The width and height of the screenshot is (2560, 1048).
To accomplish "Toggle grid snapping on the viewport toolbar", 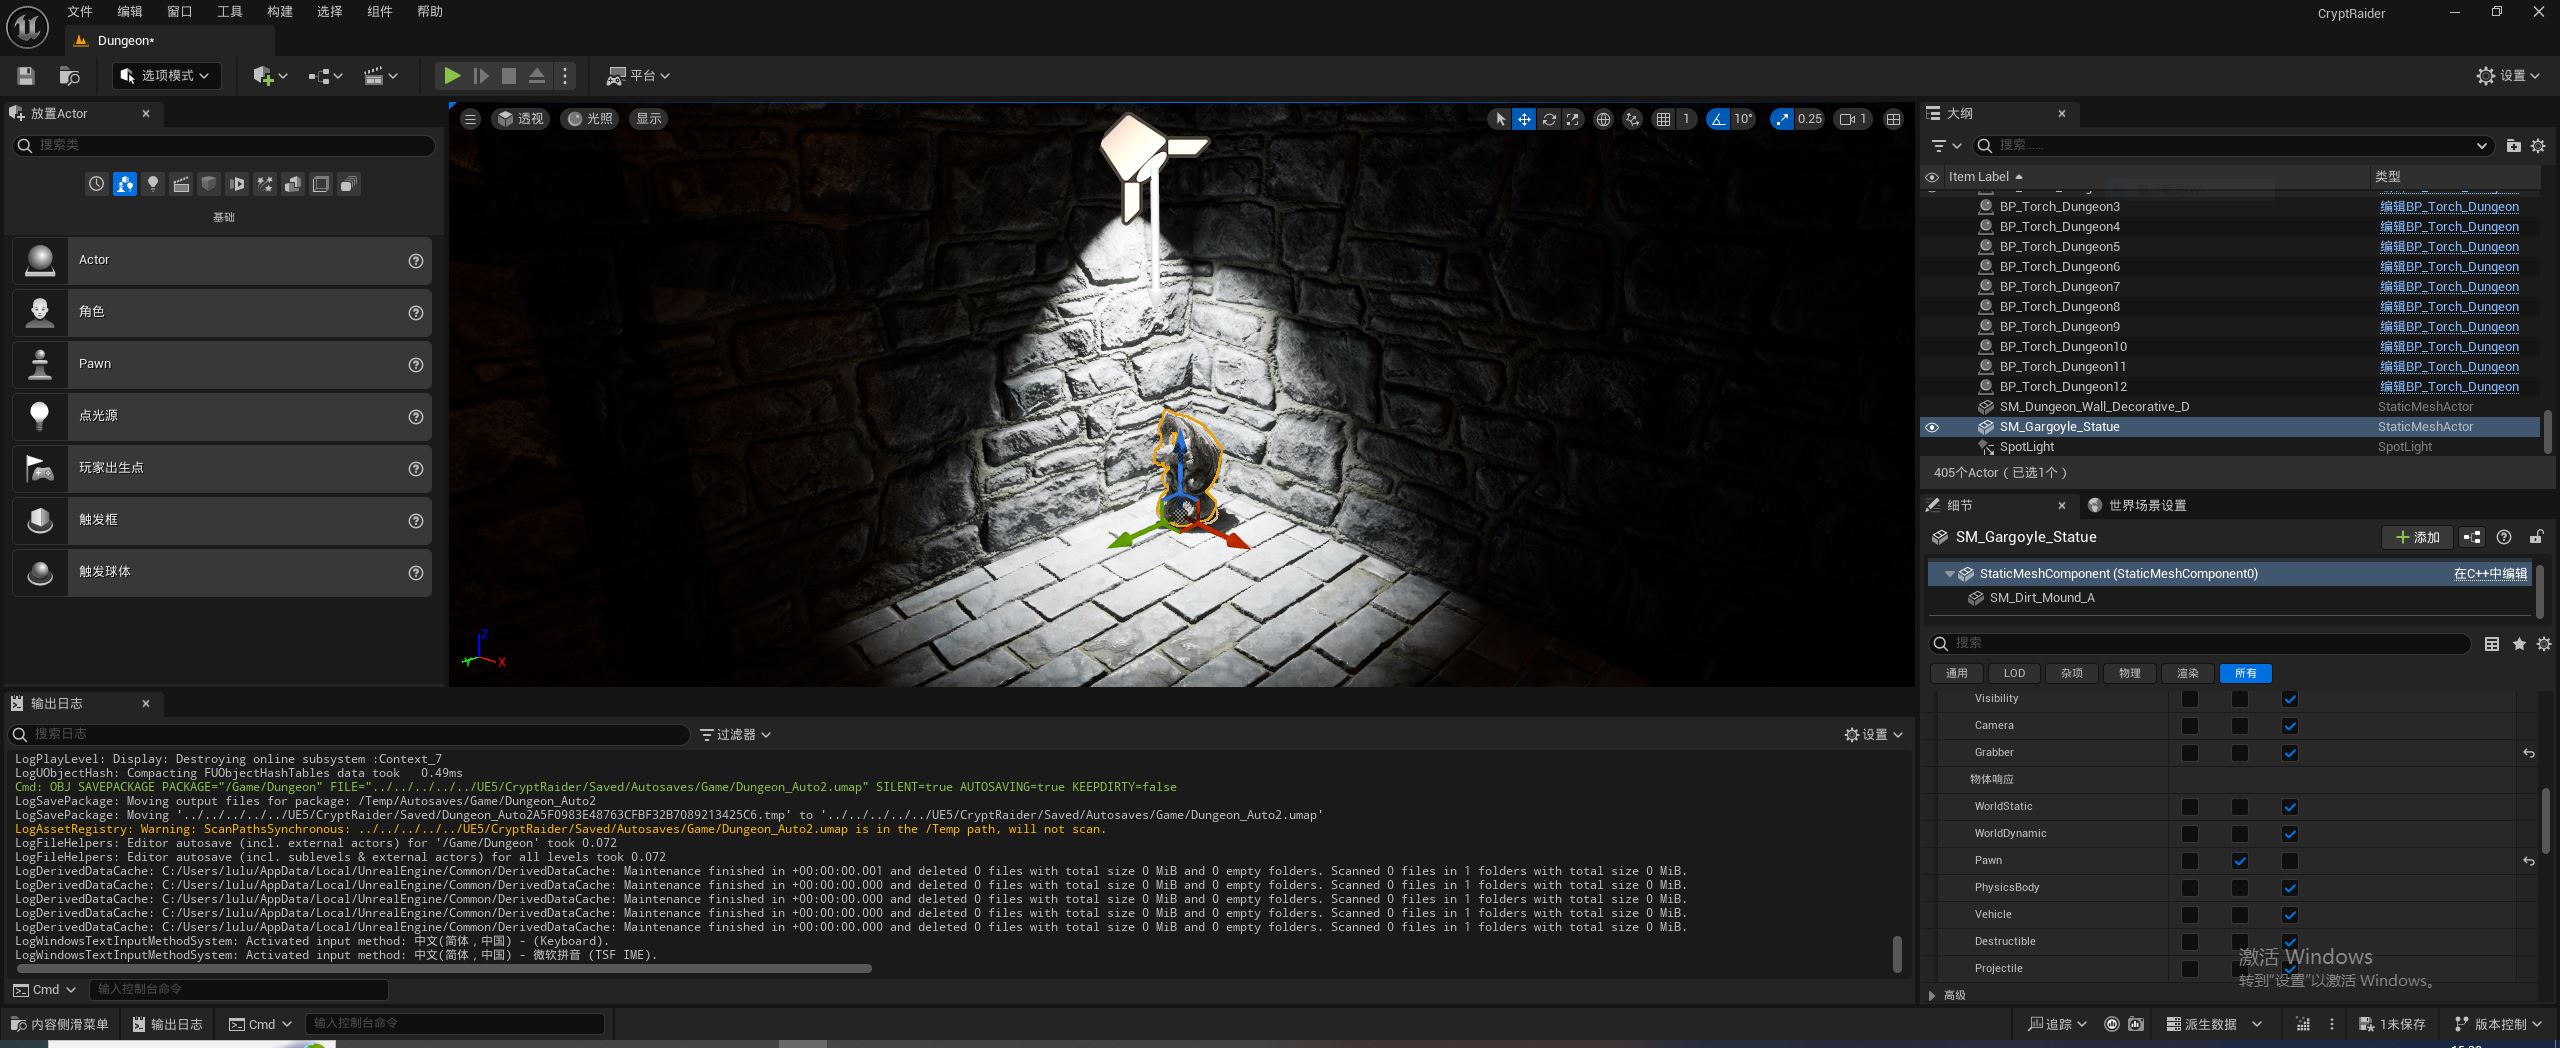I will (1663, 119).
